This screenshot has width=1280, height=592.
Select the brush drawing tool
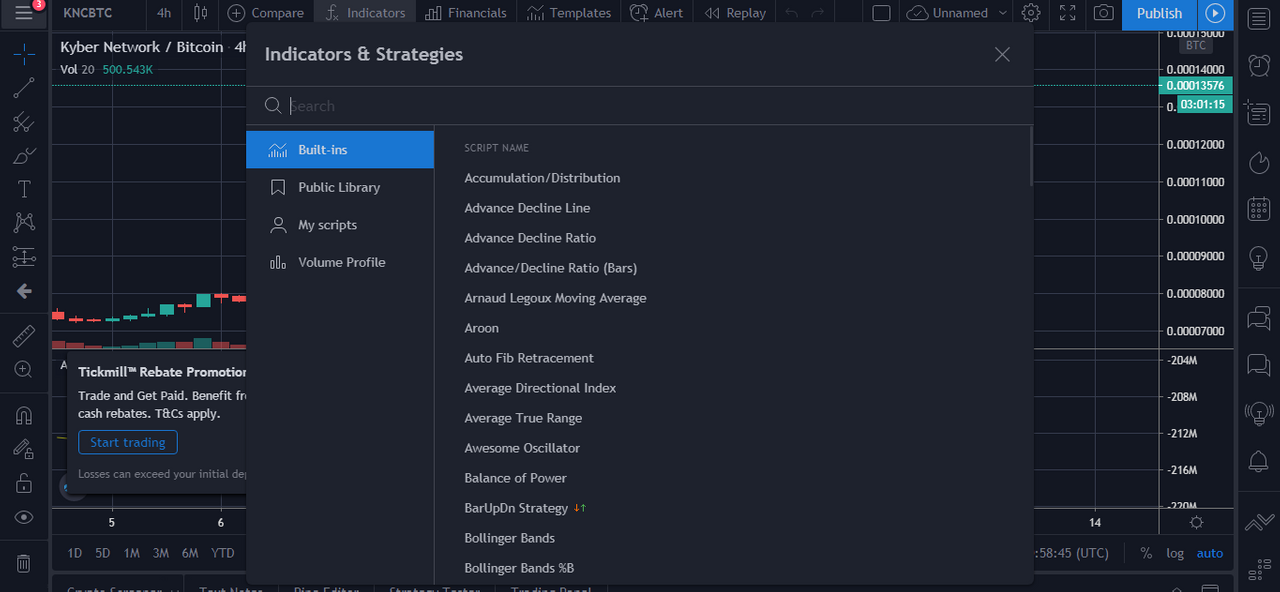pos(24,156)
